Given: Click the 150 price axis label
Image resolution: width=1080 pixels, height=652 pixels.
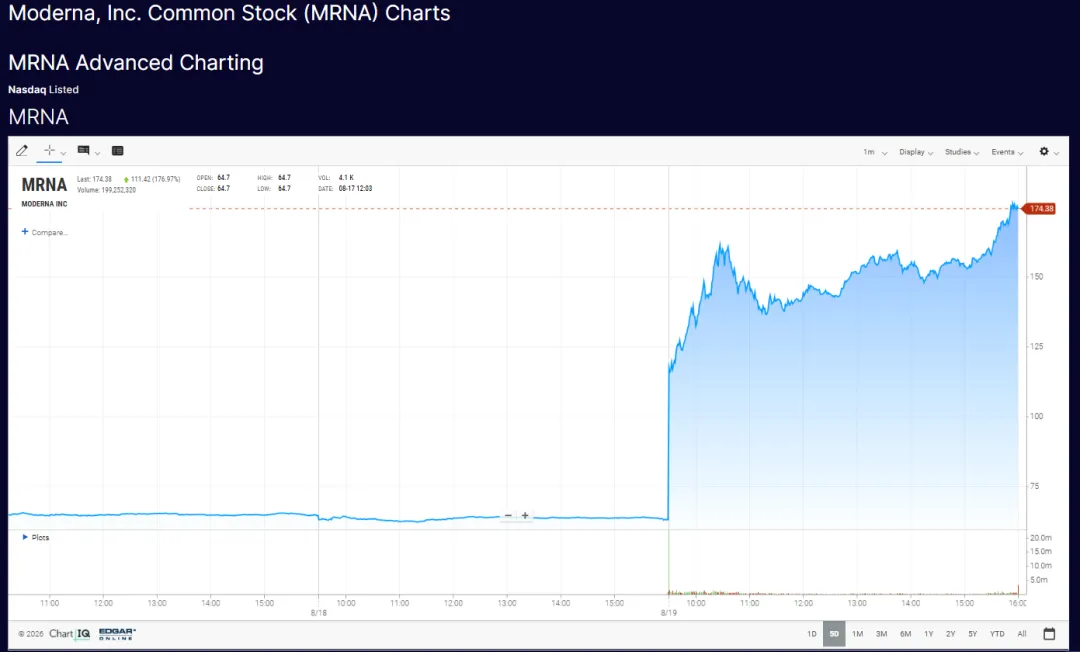Looking at the screenshot, I should [1036, 277].
